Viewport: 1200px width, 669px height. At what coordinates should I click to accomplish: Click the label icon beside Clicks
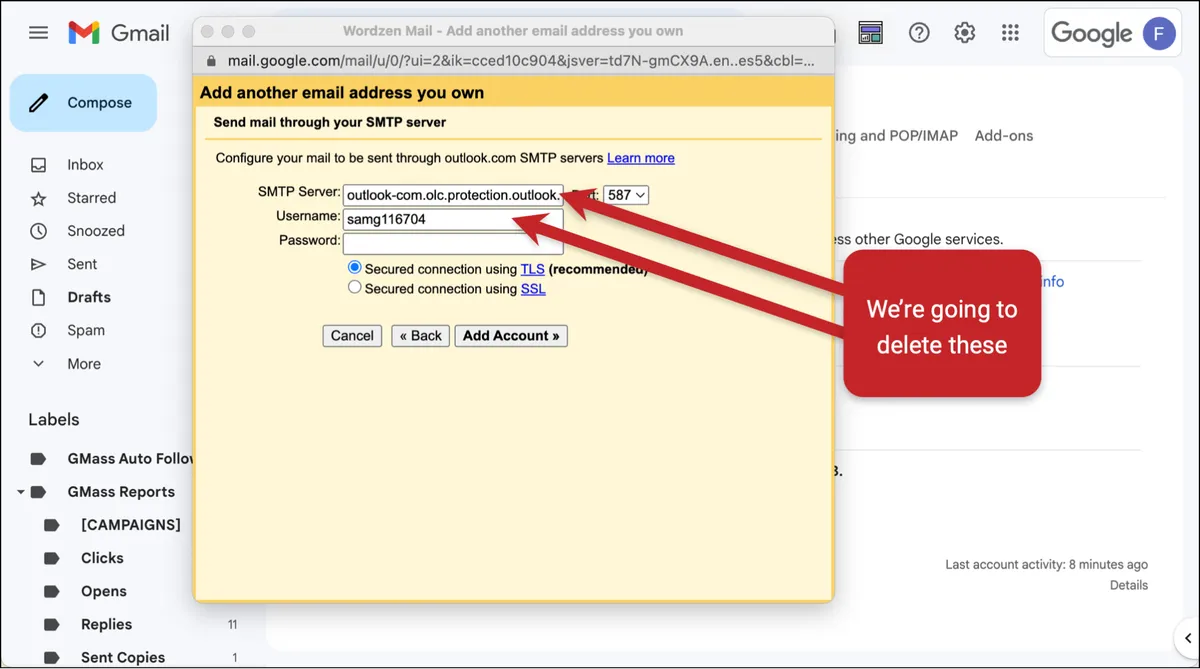coord(52,558)
